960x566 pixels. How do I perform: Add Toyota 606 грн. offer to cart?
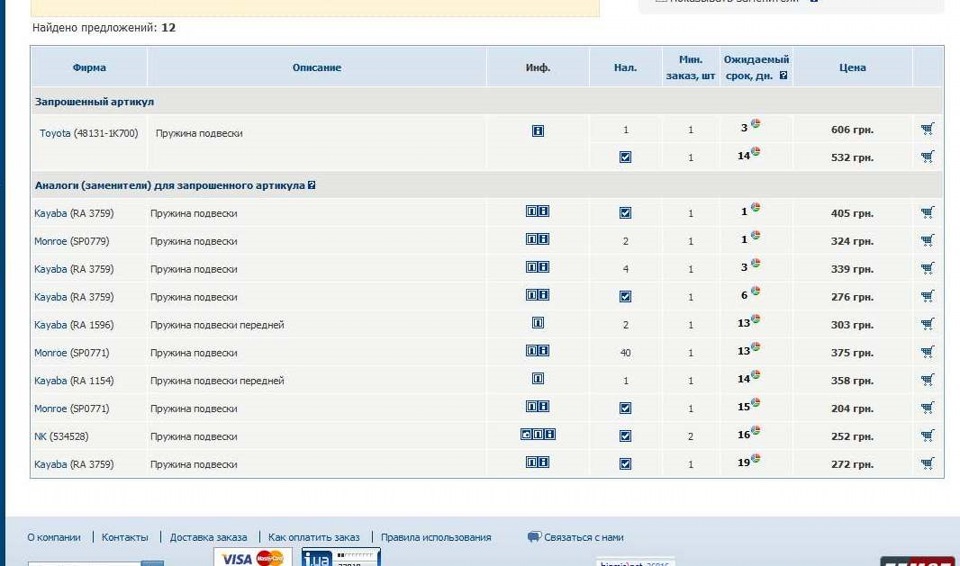(927, 129)
